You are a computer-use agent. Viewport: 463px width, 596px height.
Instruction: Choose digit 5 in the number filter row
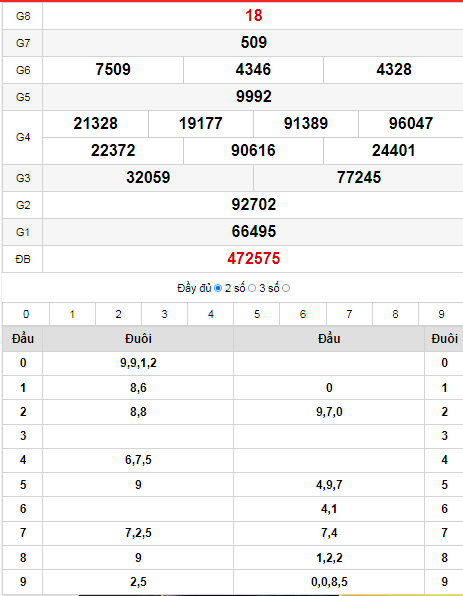[x=257, y=314]
